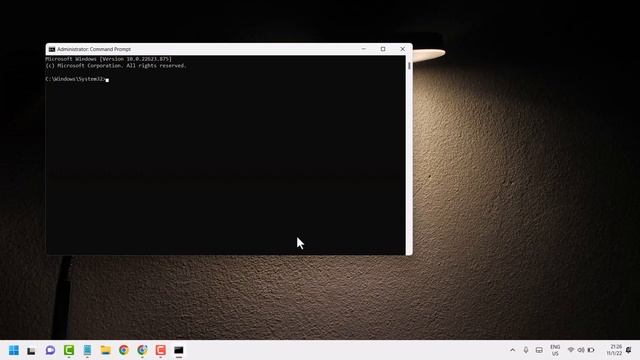Maximize the Command Prompt window
This screenshot has width=640, height=360.
tap(383, 49)
